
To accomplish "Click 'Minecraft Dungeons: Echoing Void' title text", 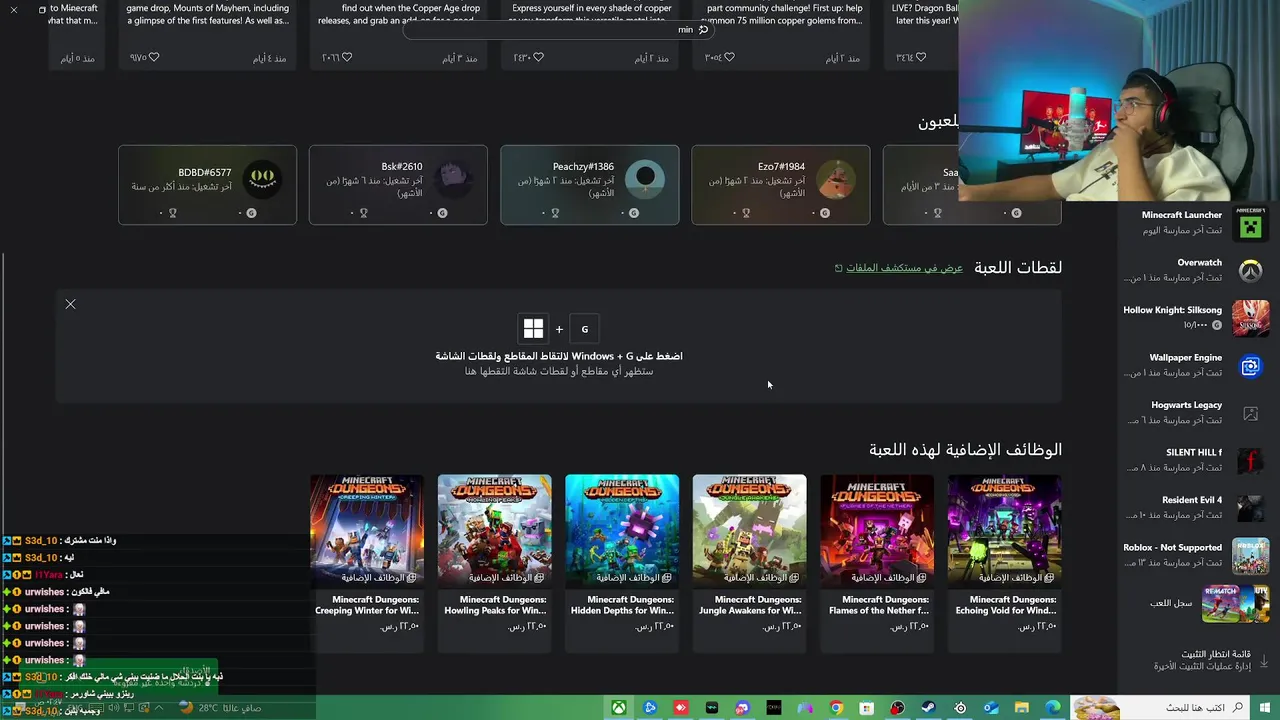I will click(x=1005, y=605).
